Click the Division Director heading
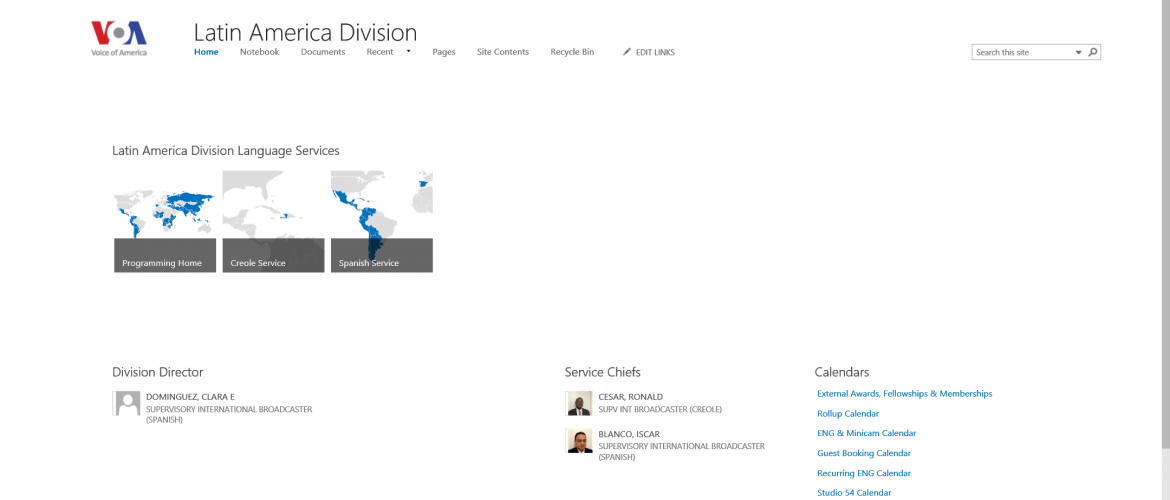The height and width of the screenshot is (500, 1170). (157, 372)
